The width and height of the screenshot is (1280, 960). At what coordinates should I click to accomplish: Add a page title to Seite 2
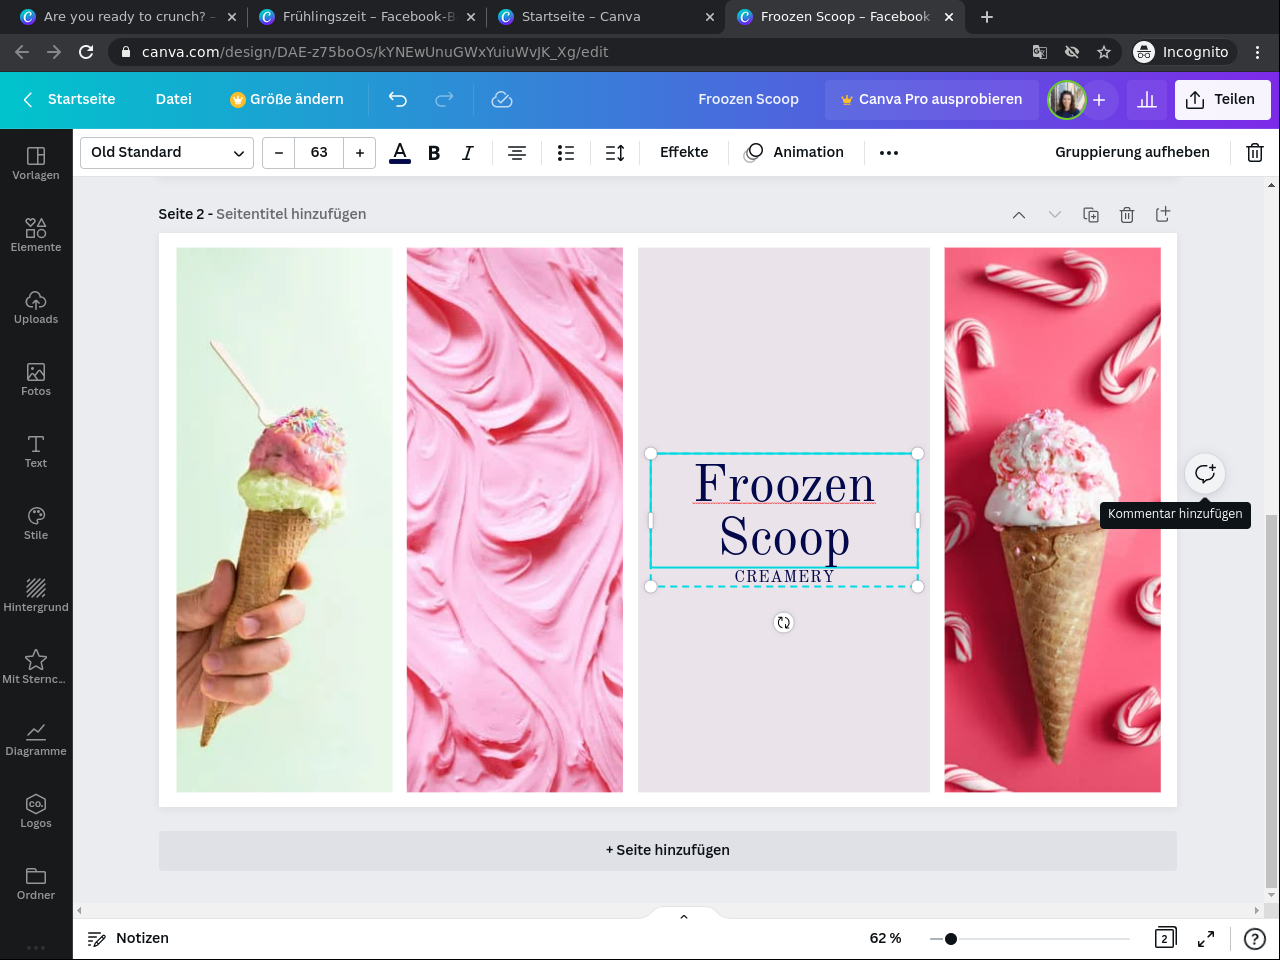point(291,214)
